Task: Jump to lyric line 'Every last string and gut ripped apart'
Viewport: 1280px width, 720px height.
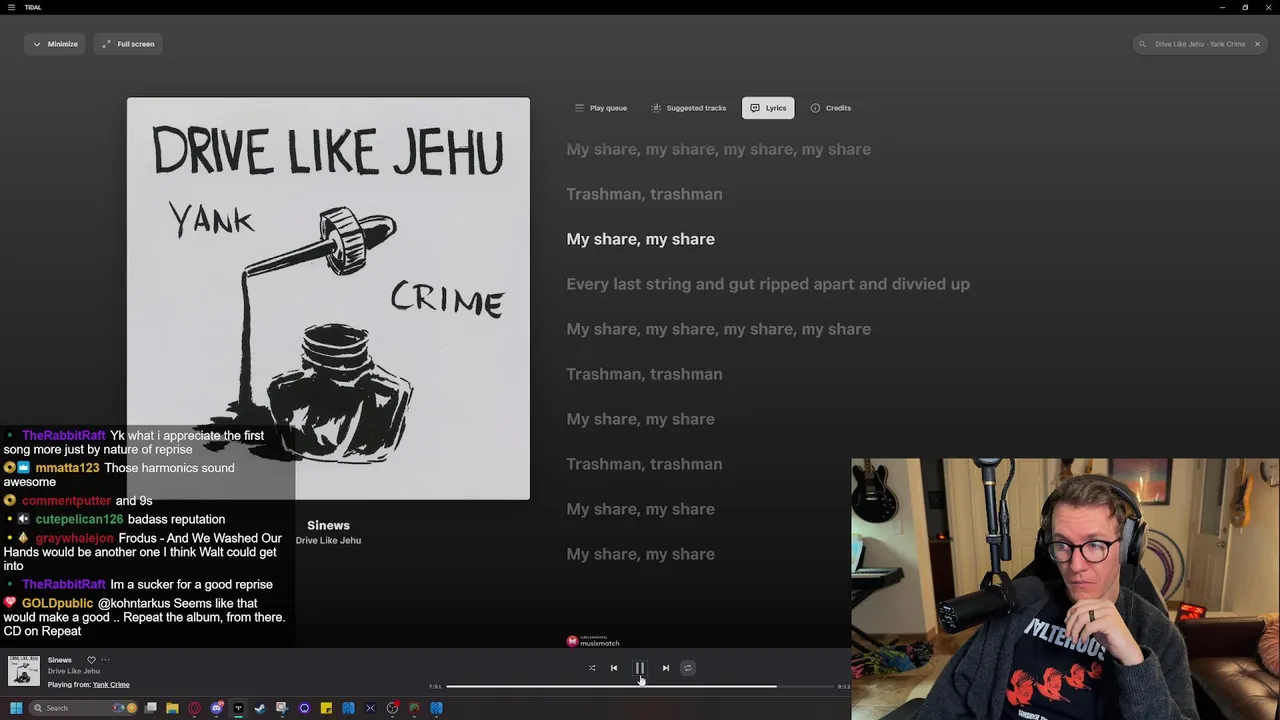Action: (768, 284)
